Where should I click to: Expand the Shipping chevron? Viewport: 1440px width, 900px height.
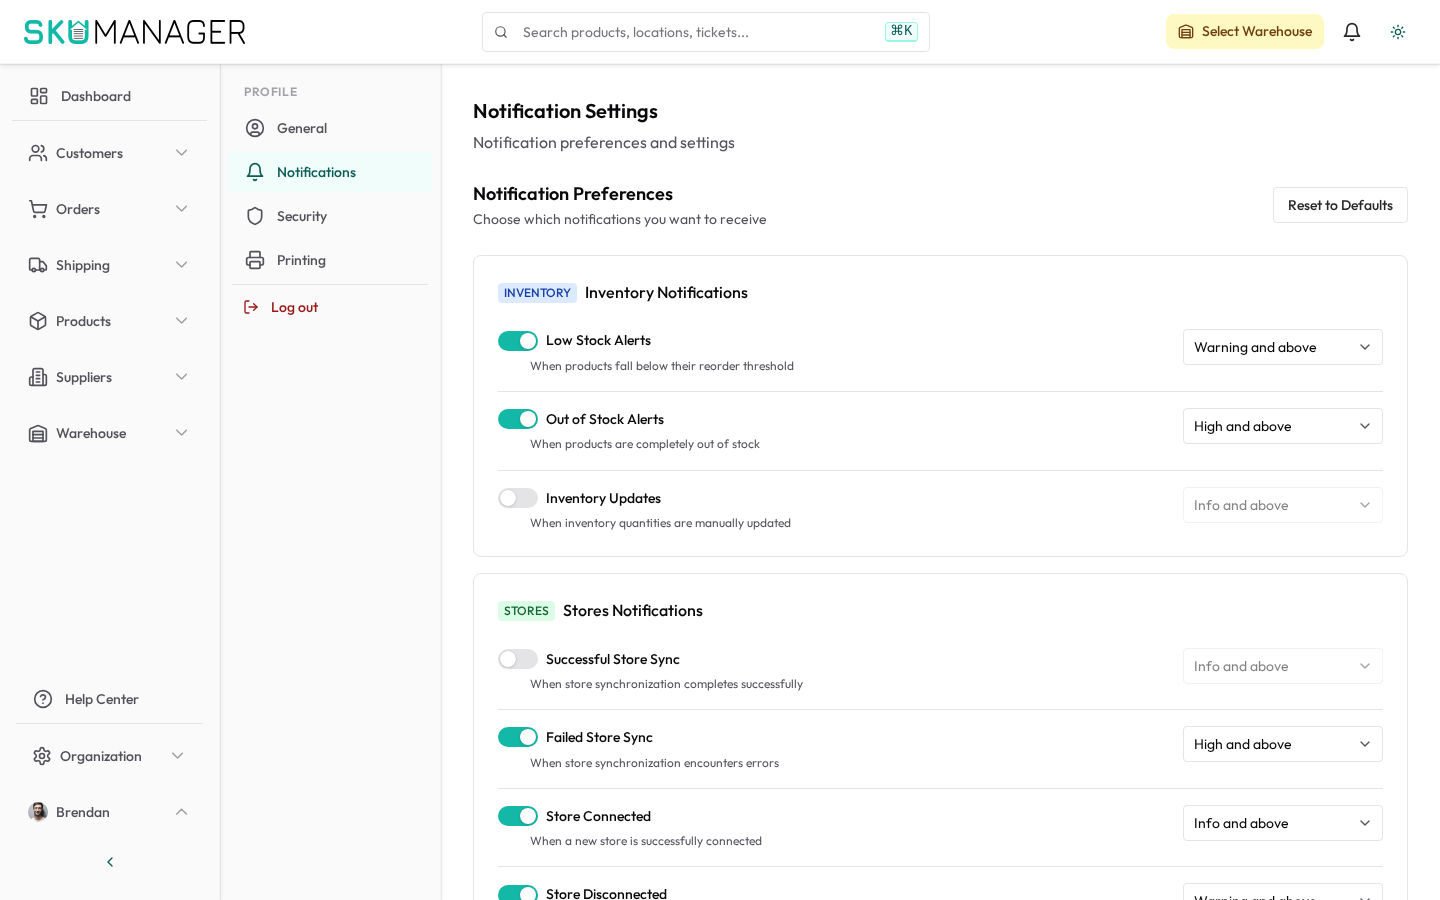click(182, 265)
